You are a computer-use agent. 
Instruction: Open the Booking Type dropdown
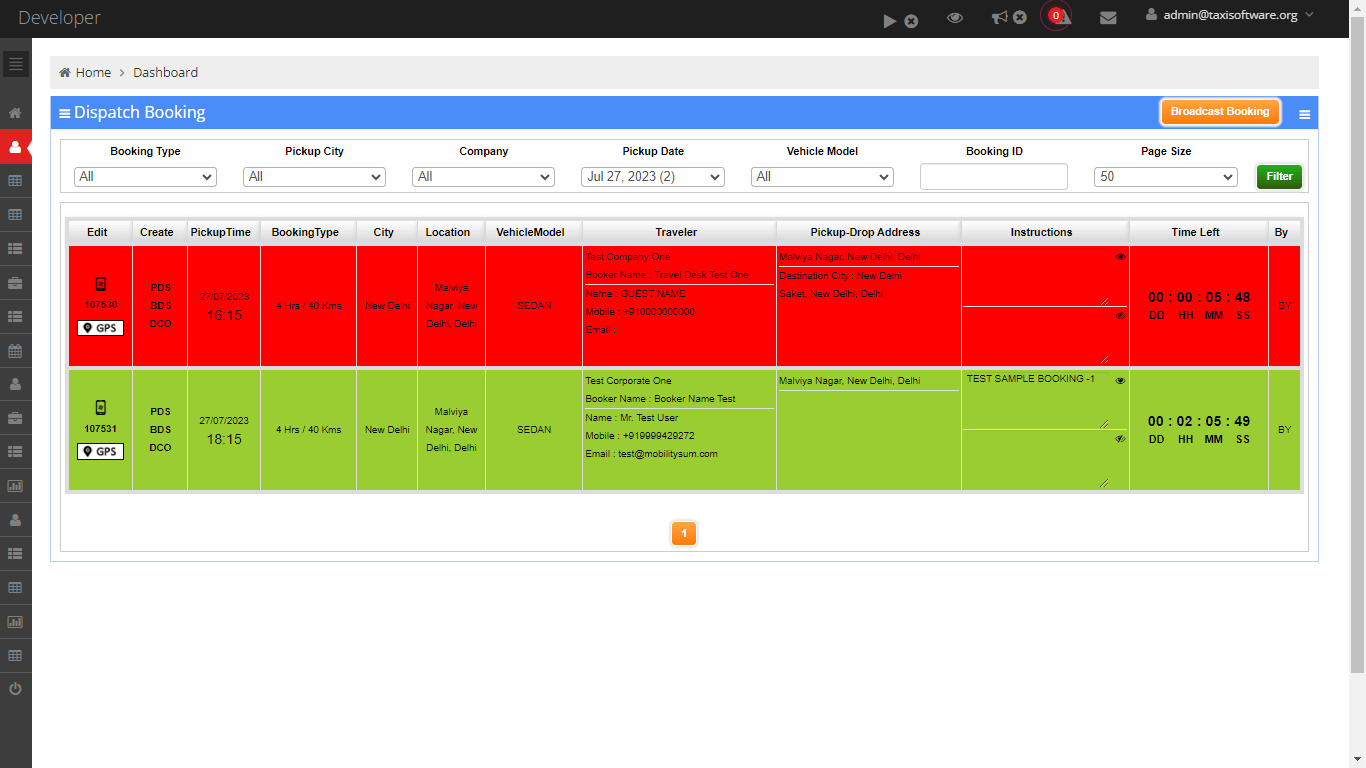145,177
